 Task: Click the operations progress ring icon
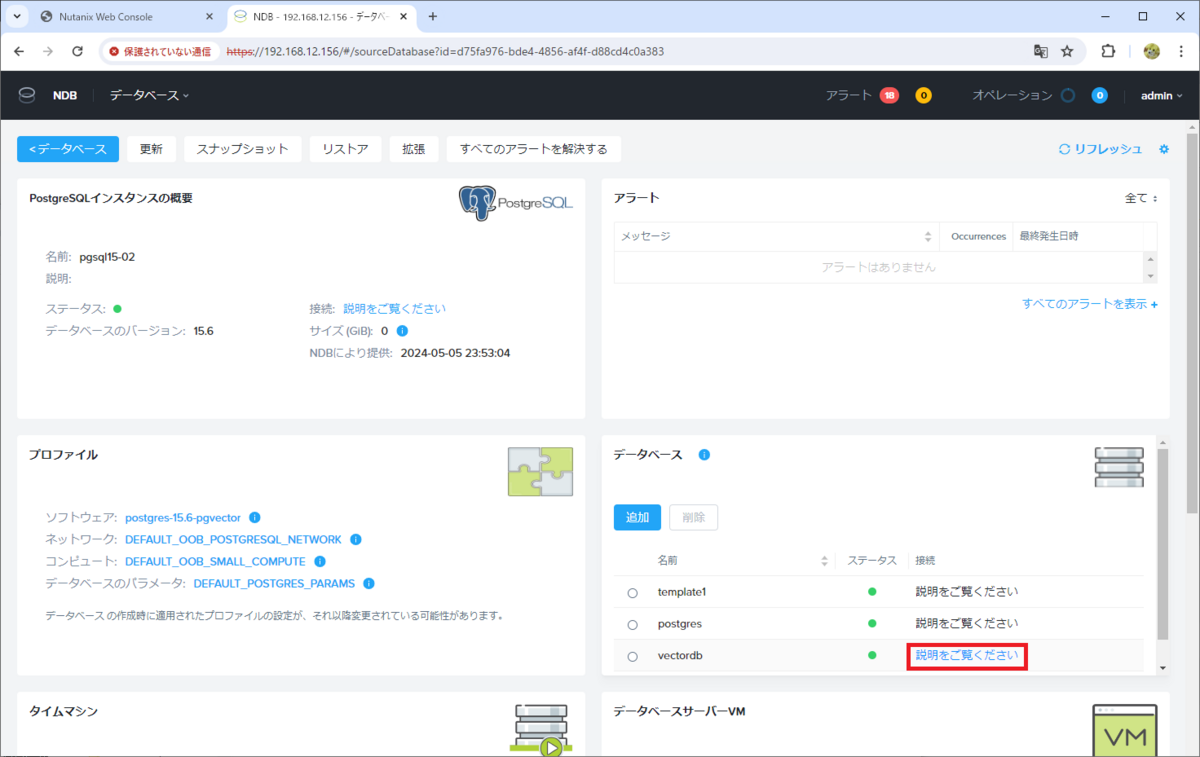pos(1067,95)
